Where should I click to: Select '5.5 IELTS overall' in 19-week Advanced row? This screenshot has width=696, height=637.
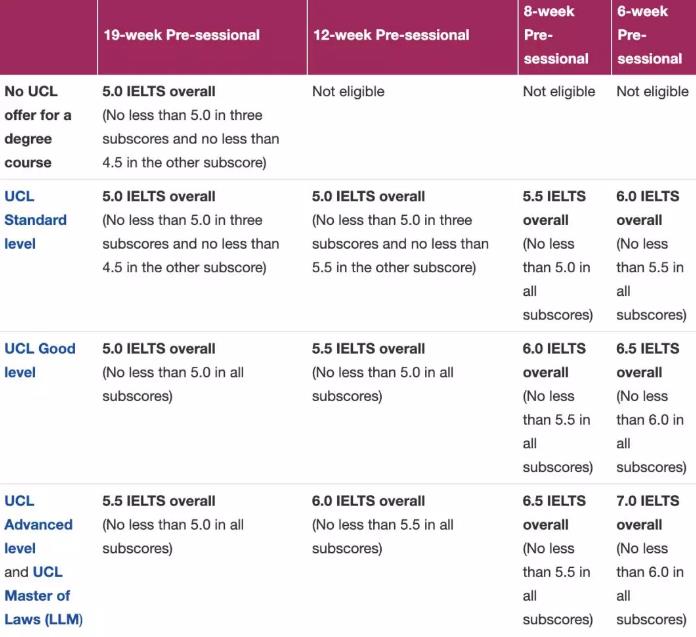point(158,500)
